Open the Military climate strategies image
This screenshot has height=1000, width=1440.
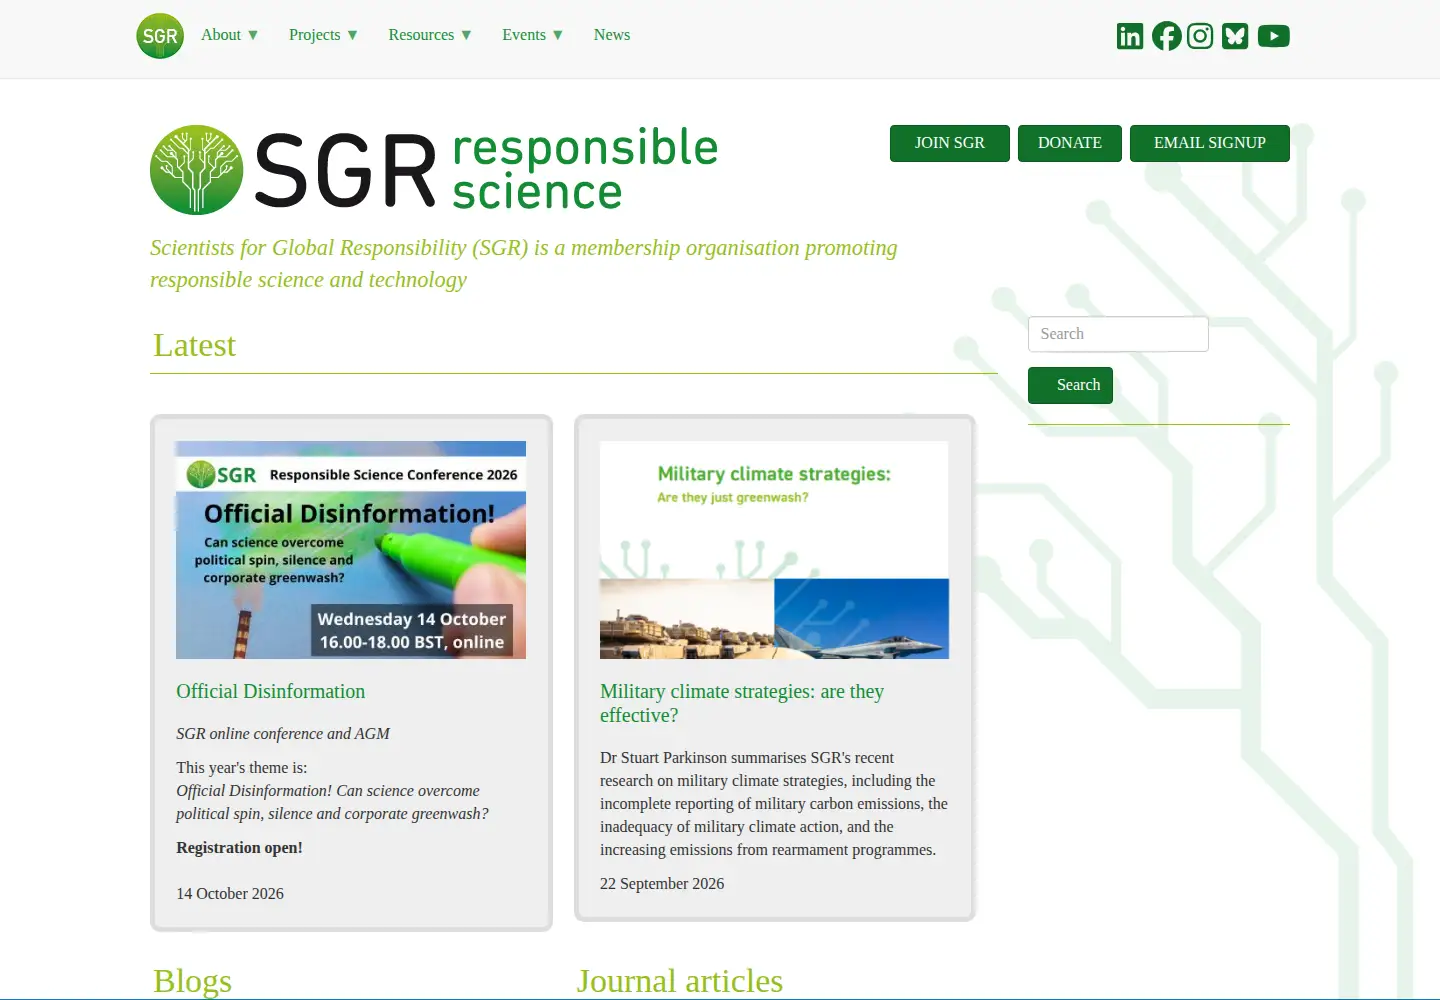tap(774, 550)
